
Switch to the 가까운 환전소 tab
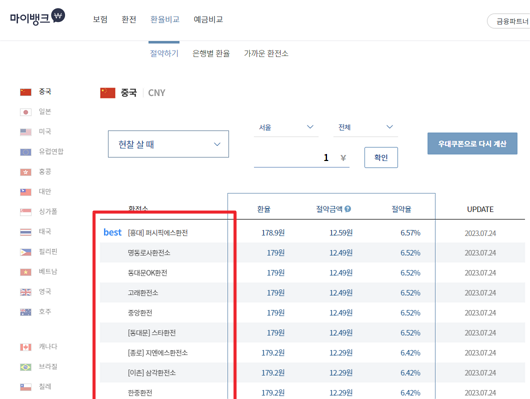point(266,53)
